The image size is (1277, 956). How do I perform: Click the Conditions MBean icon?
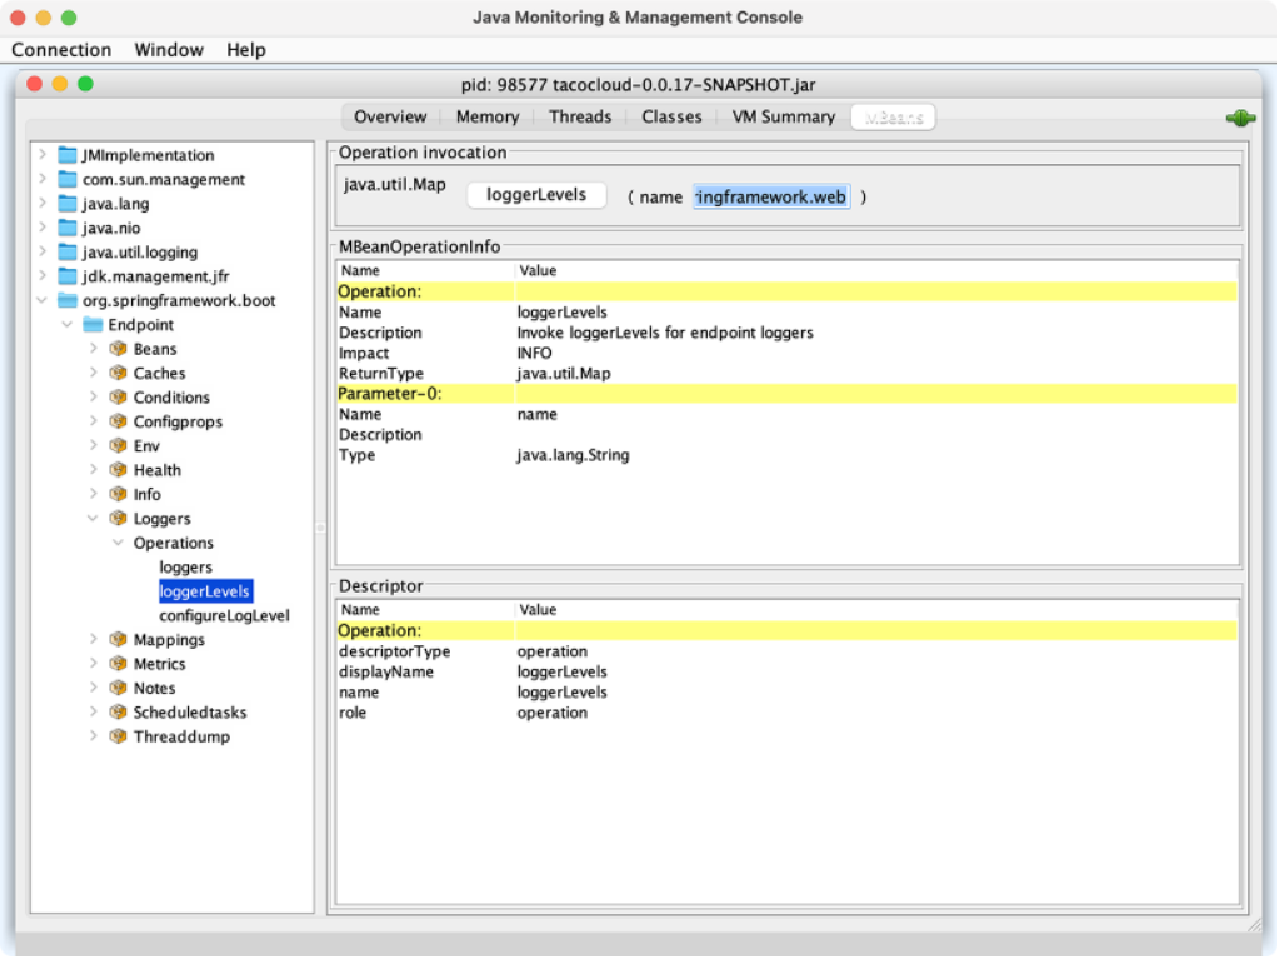pos(118,397)
